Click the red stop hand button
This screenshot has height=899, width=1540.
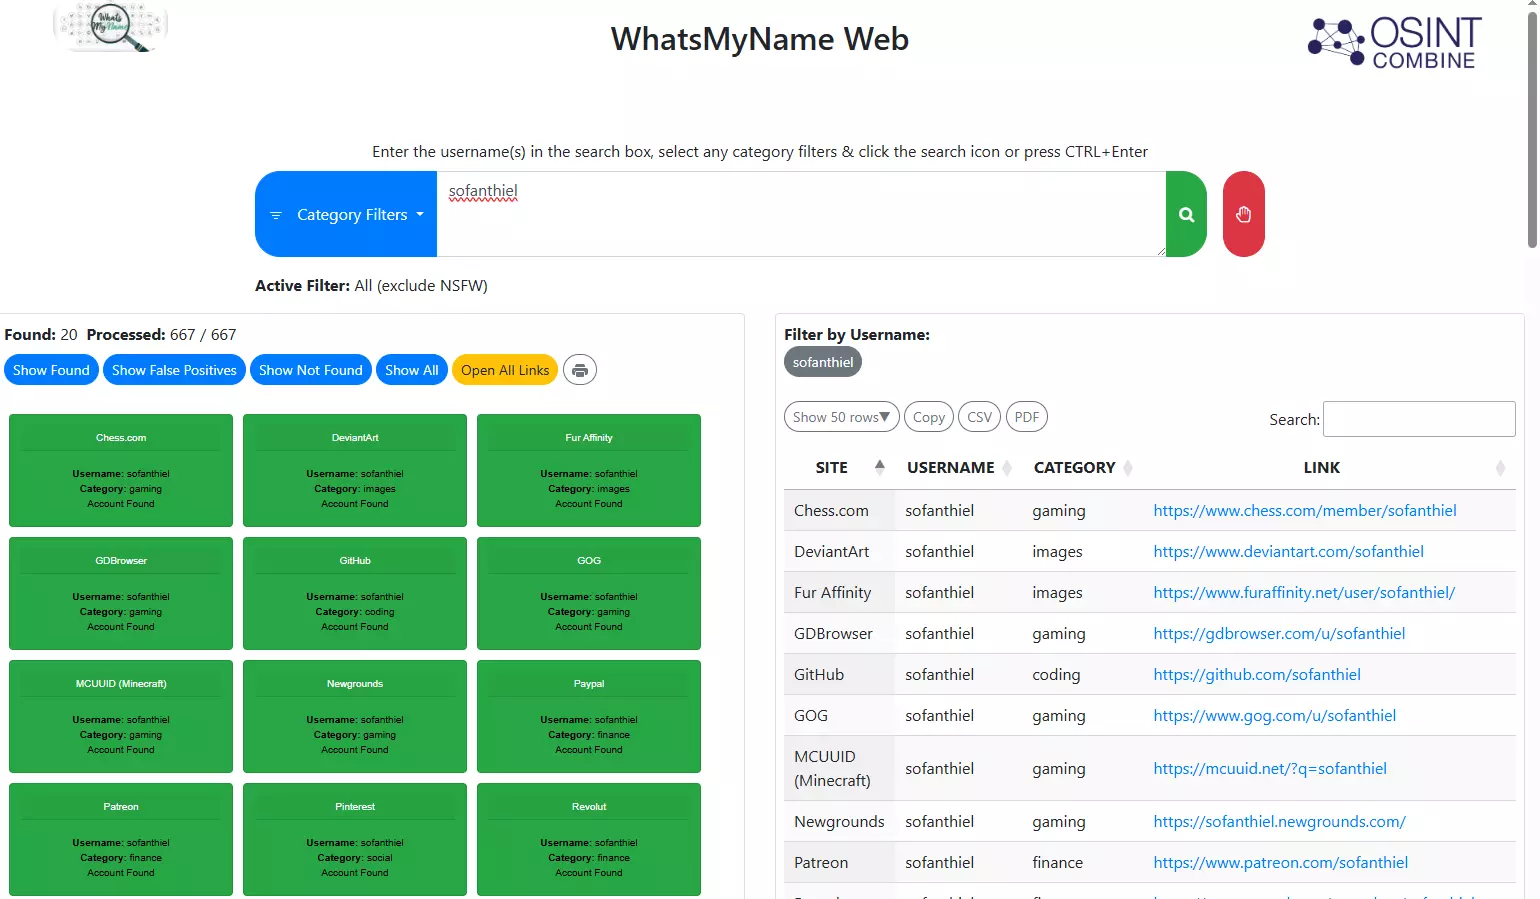coord(1243,214)
